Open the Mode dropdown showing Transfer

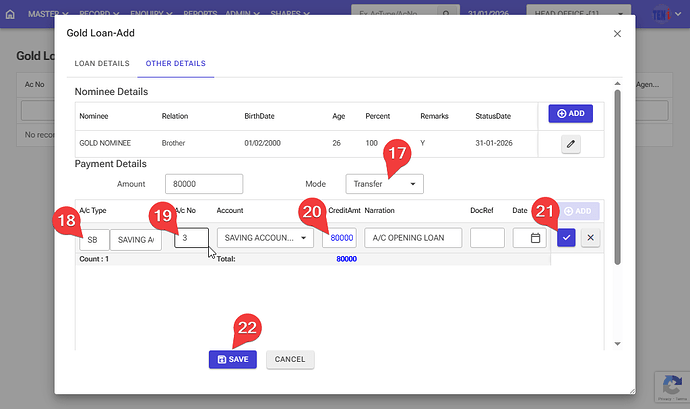(x=385, y=184)
